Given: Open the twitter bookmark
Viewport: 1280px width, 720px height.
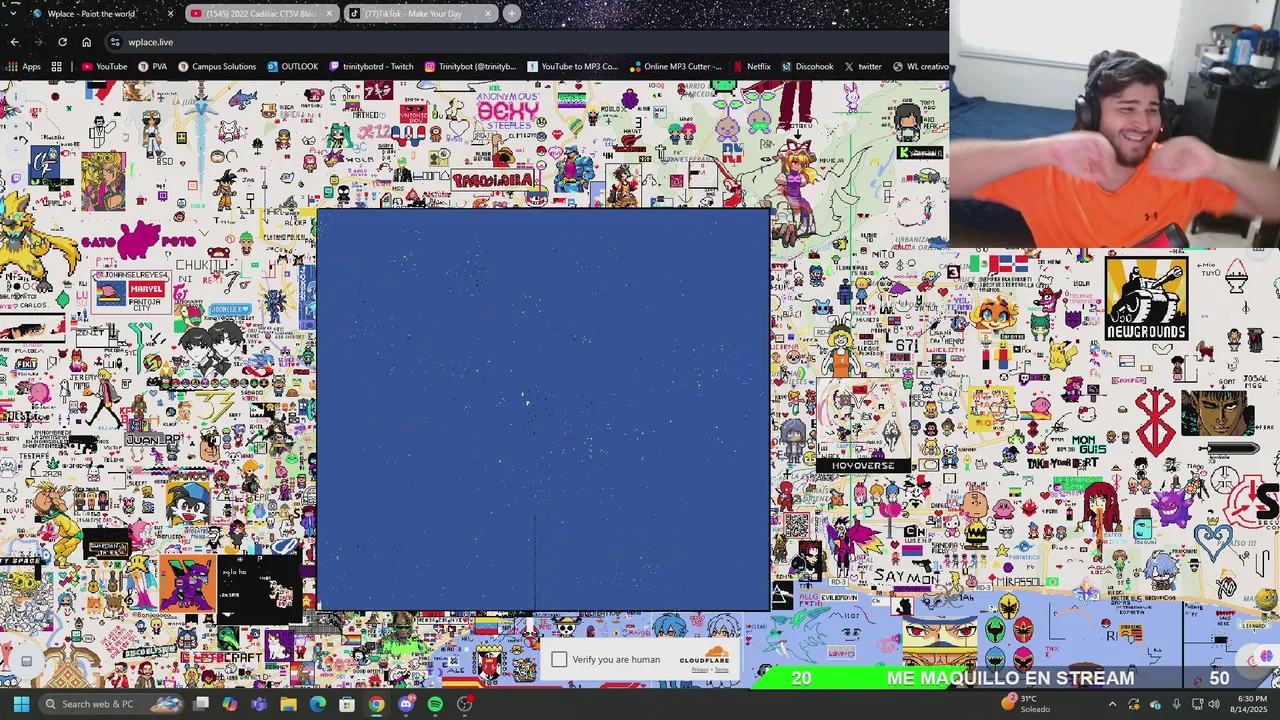Looking at the screenshot, I should coord(863,67).
